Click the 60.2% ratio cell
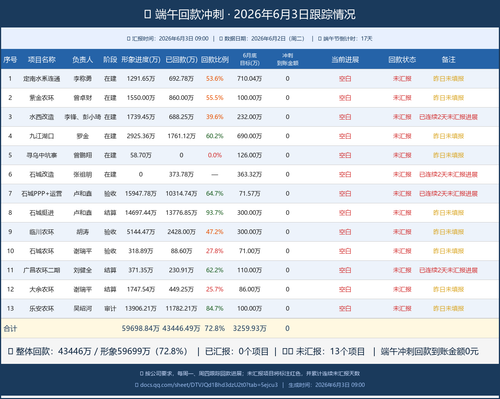This screenshot has width=500, height=399. 215,136
